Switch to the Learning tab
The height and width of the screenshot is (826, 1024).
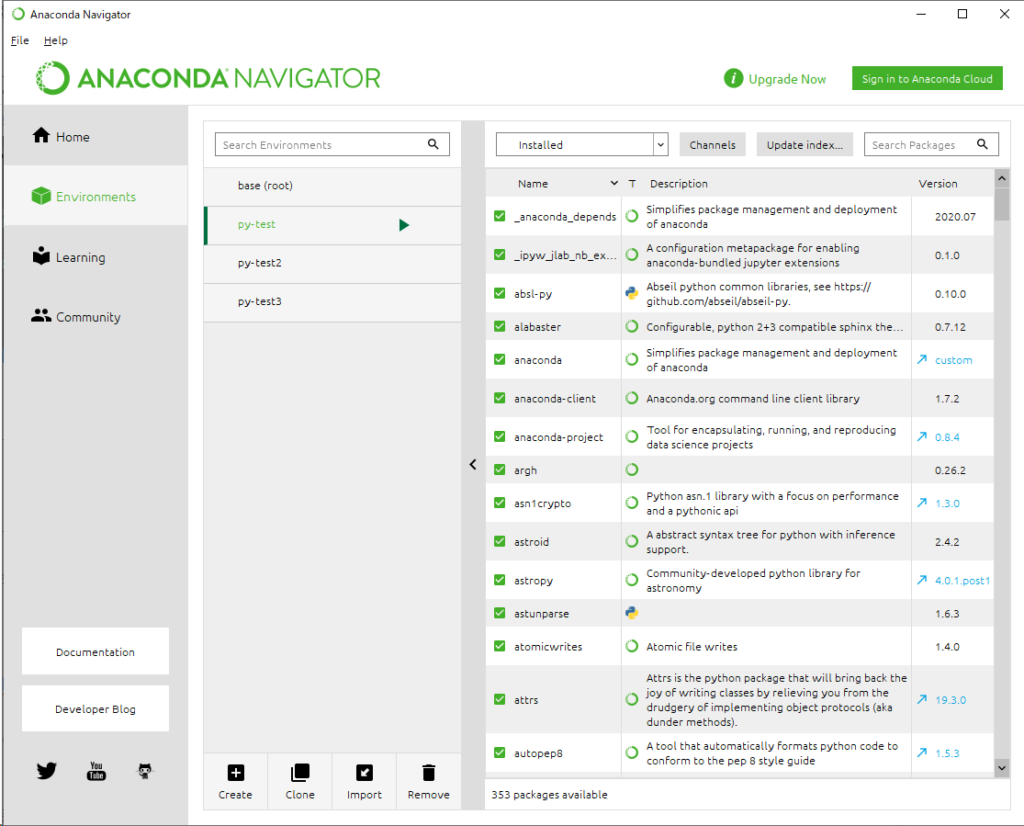[x=80, y=257]
